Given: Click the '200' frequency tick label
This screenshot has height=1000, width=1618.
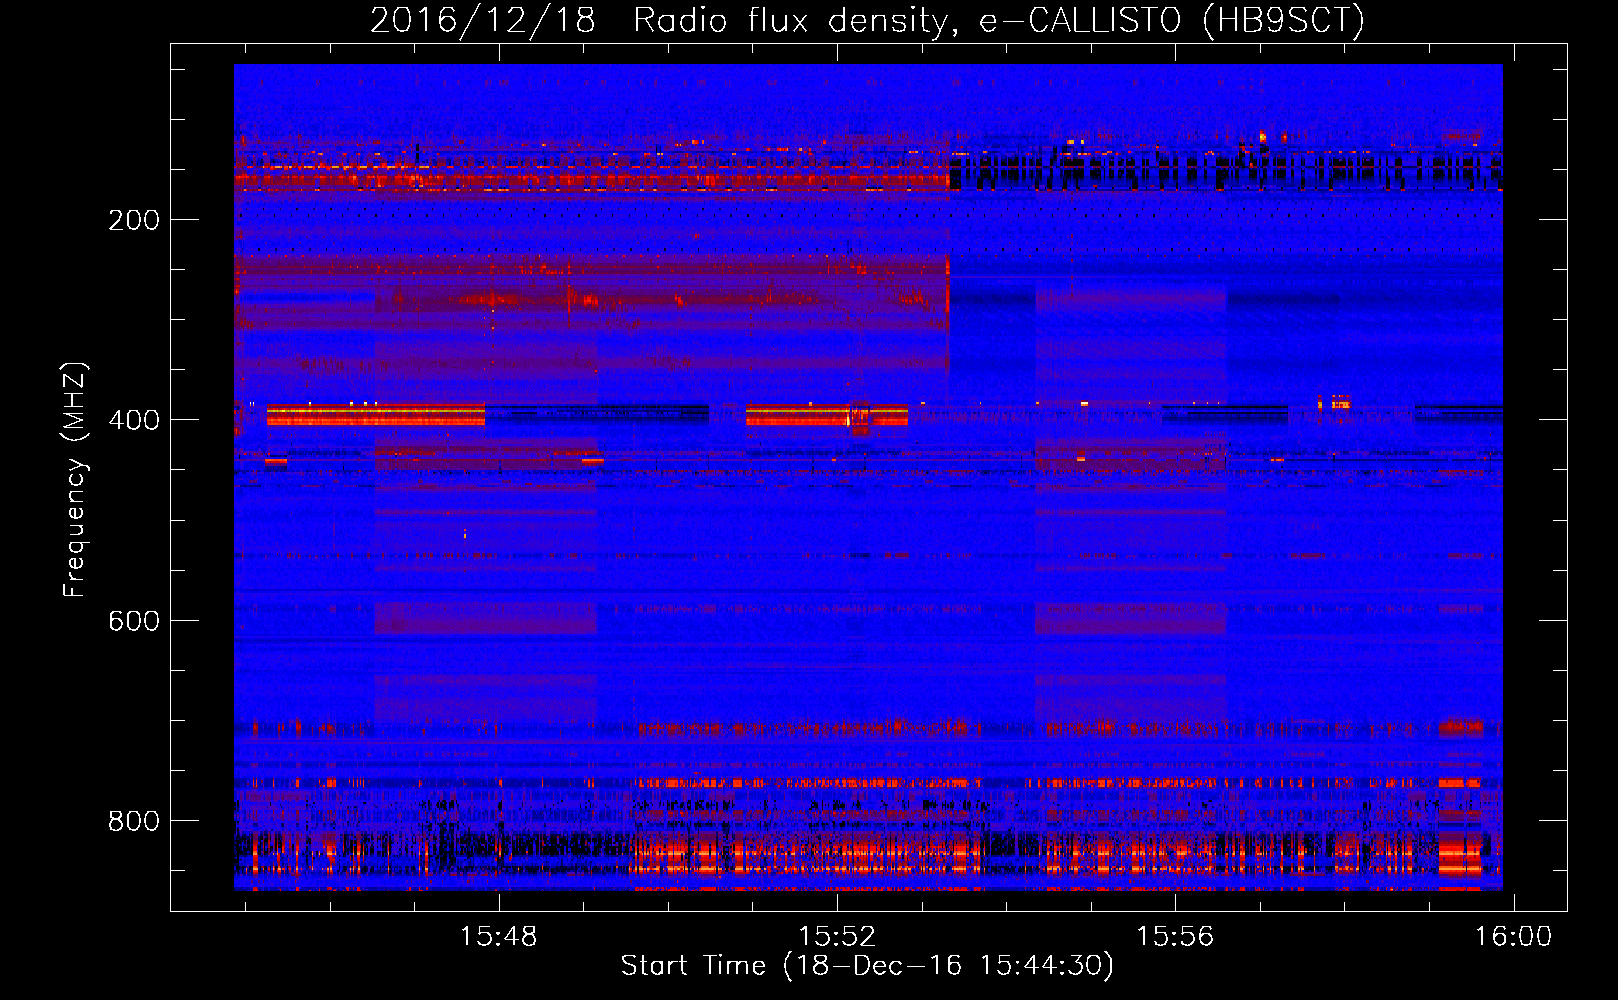Looking at the screenshot, I should click(x=134, y=220).
